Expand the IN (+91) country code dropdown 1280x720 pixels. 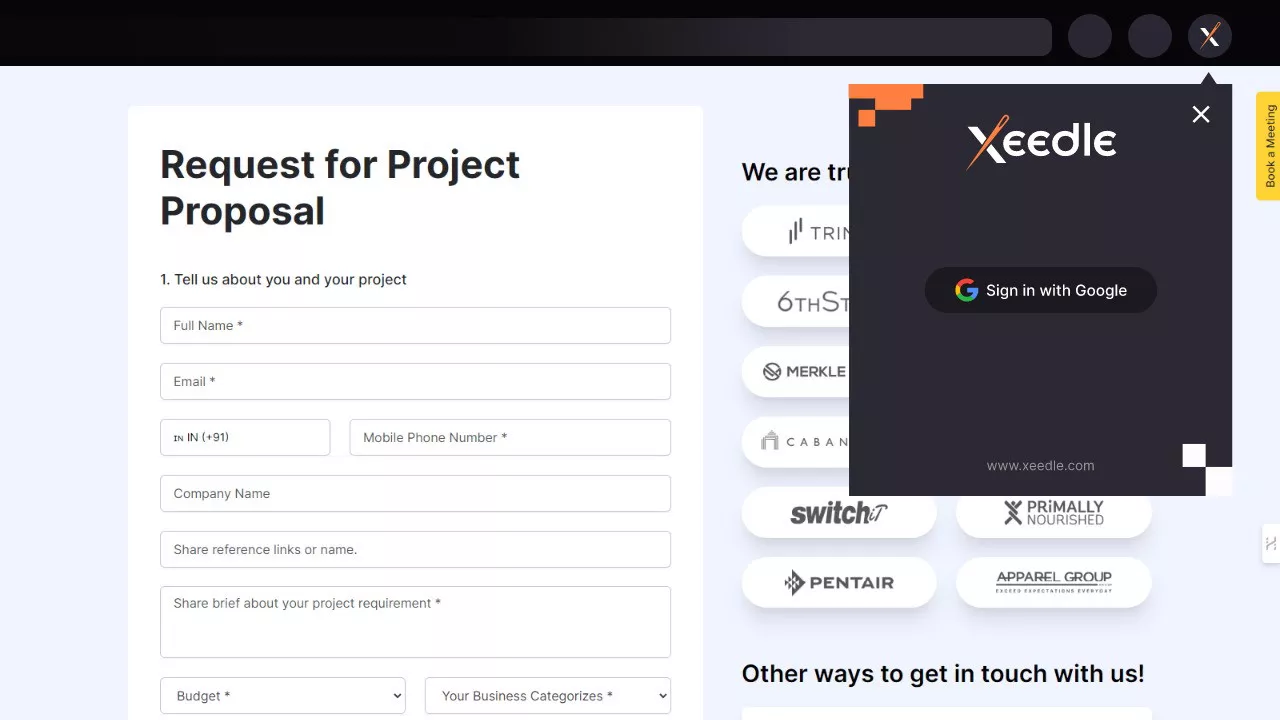pyautogui.click(x=245, y=437)
